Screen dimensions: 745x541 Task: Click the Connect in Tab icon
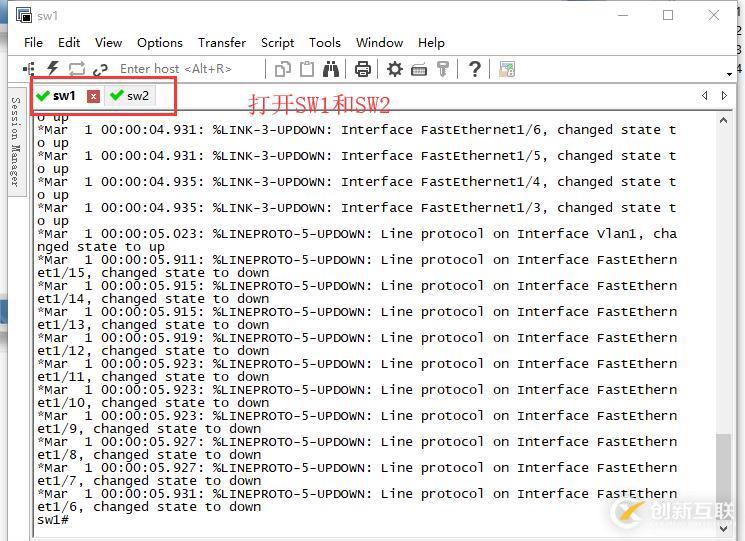(76, 69)
